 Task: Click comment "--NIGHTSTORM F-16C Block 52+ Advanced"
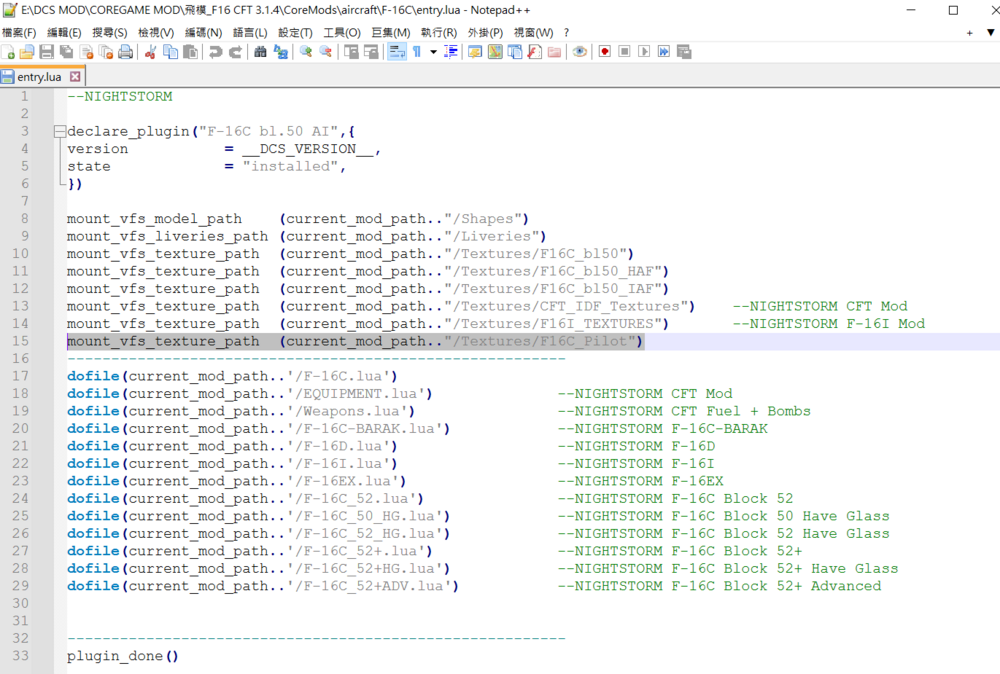point(719,586)
